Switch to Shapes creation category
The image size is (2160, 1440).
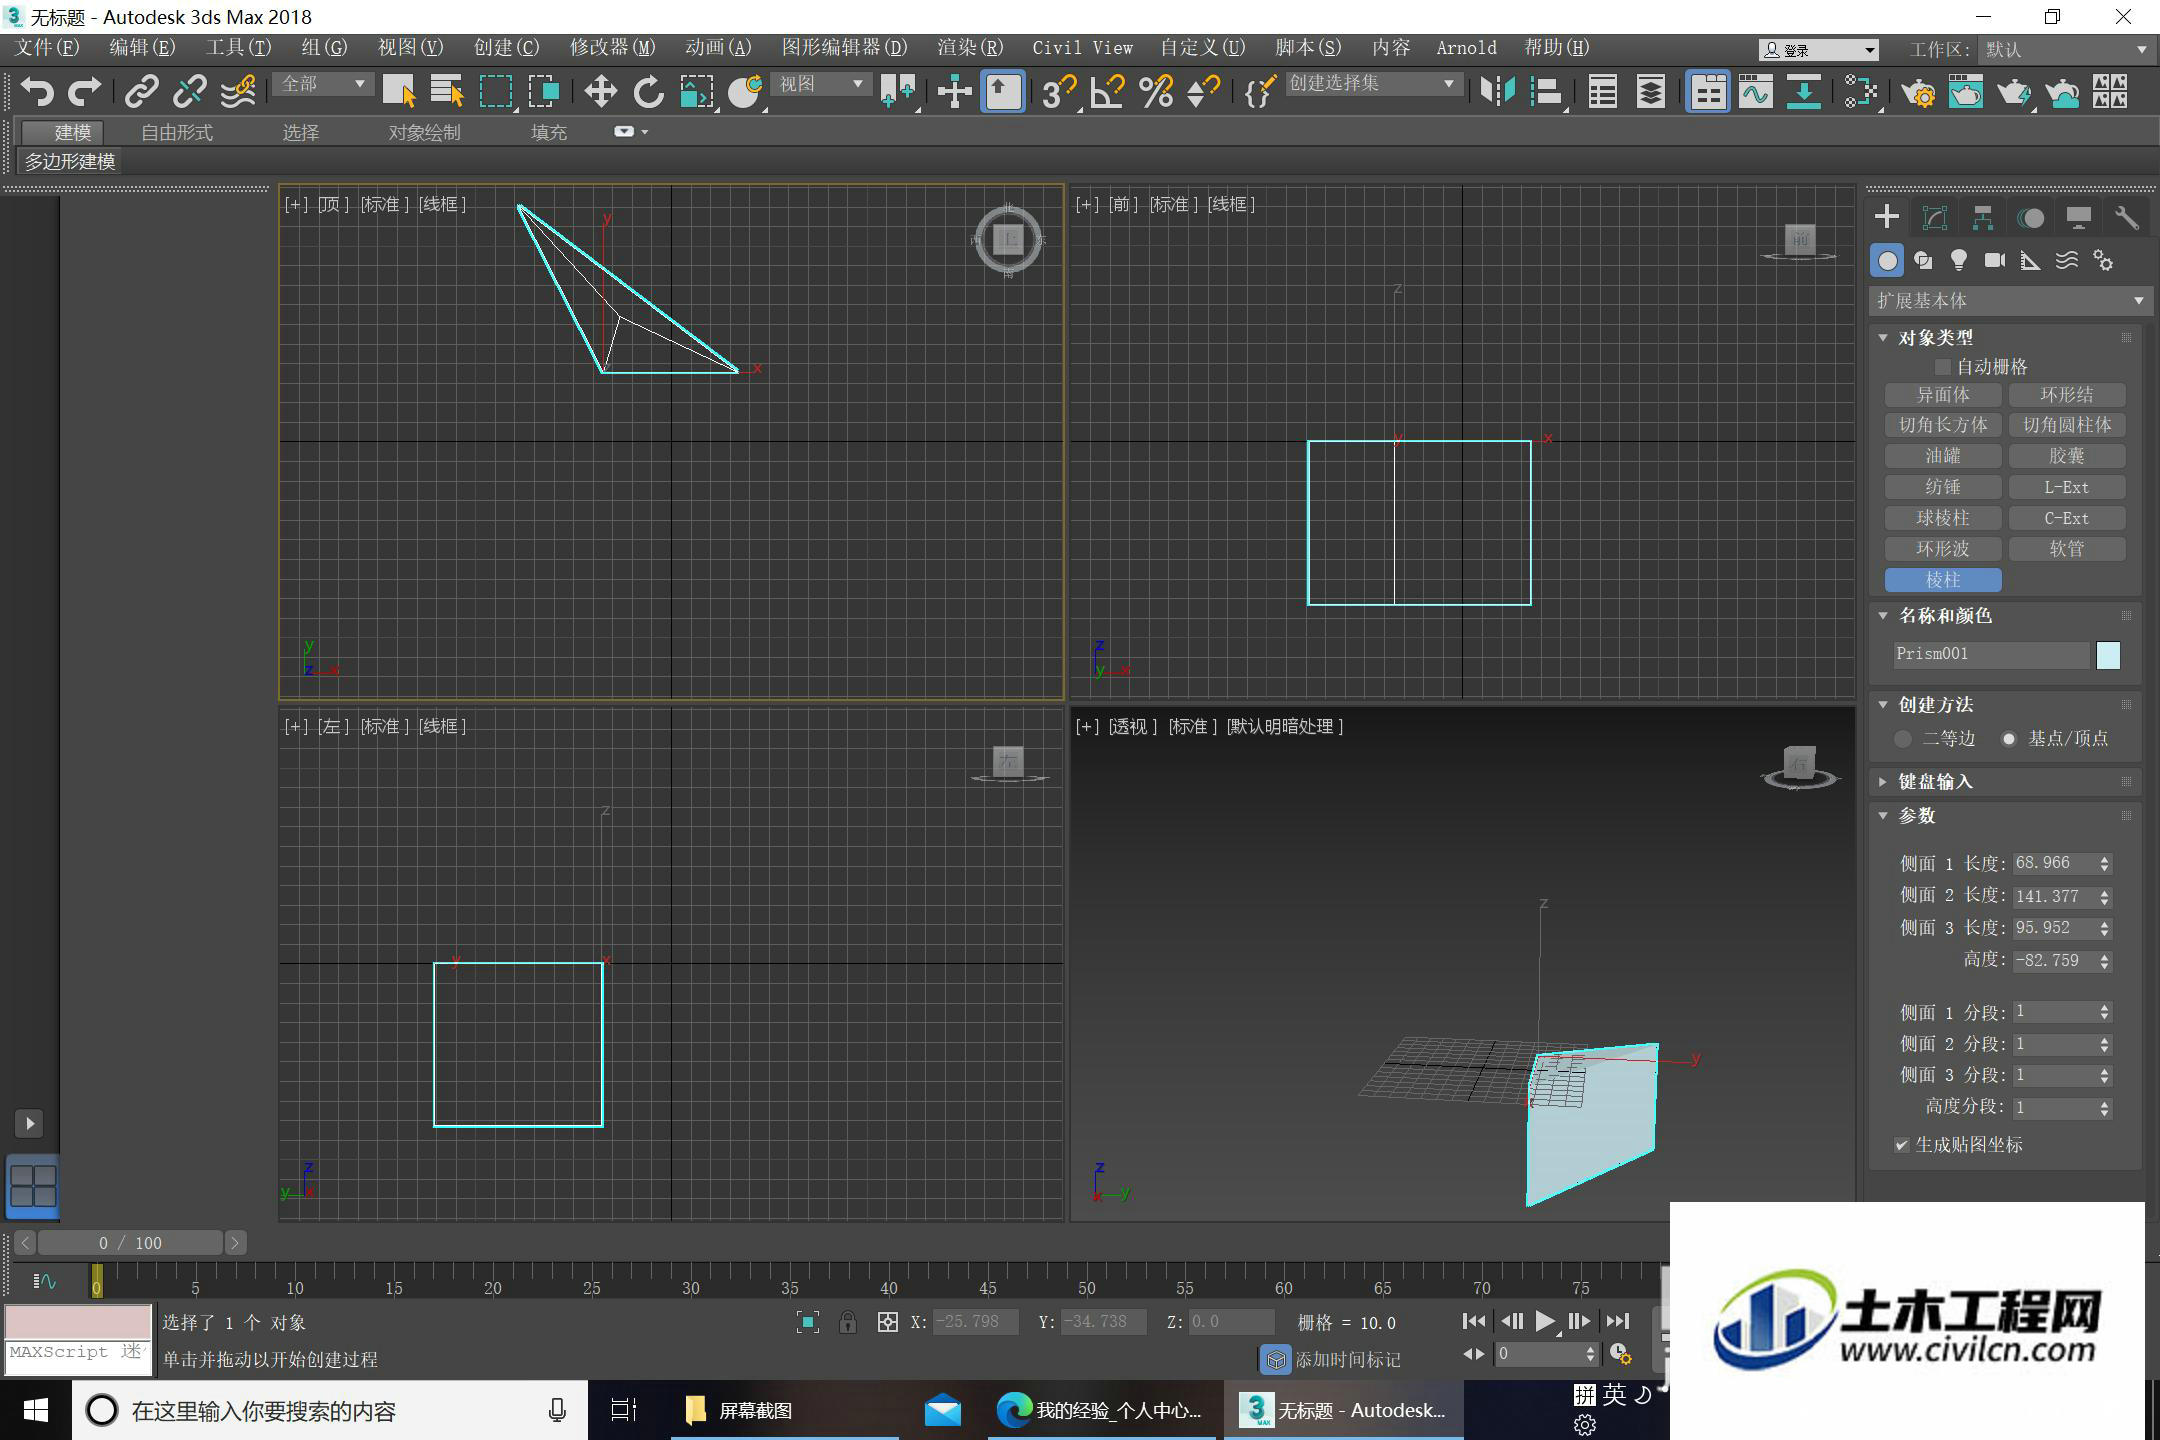point(1923,261)
